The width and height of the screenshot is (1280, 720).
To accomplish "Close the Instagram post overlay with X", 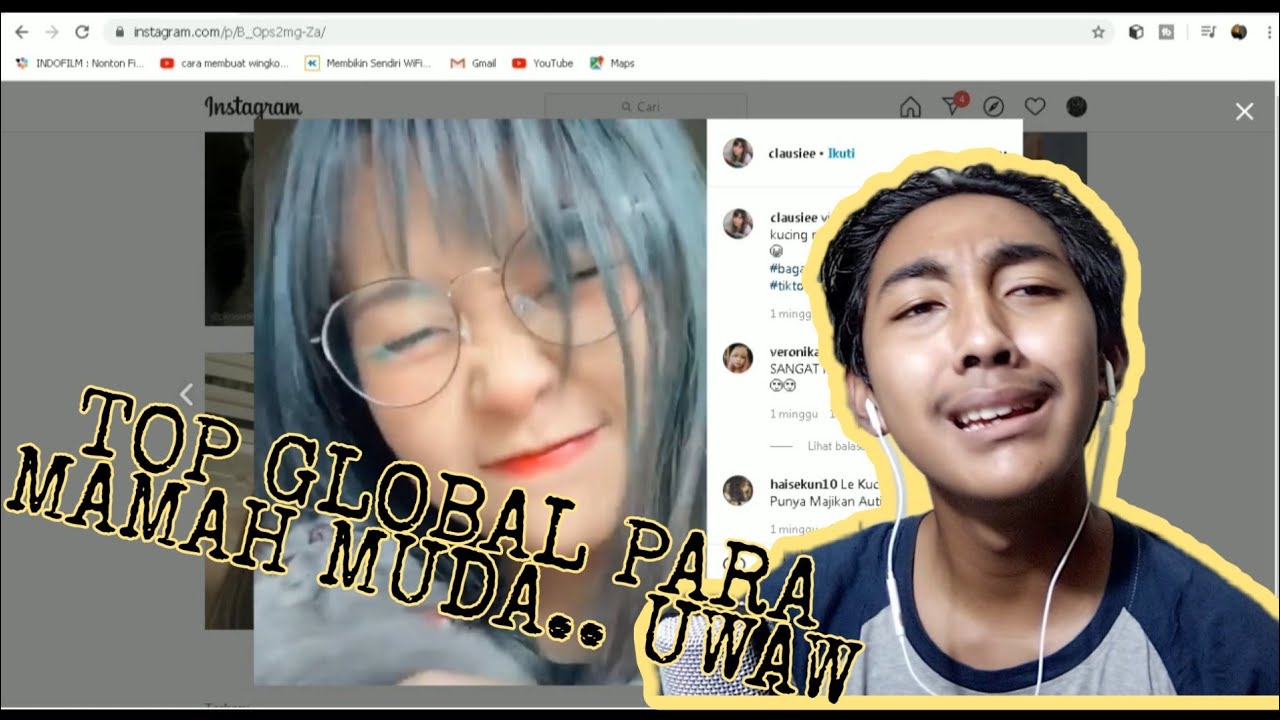I will tap(1244, 111).
